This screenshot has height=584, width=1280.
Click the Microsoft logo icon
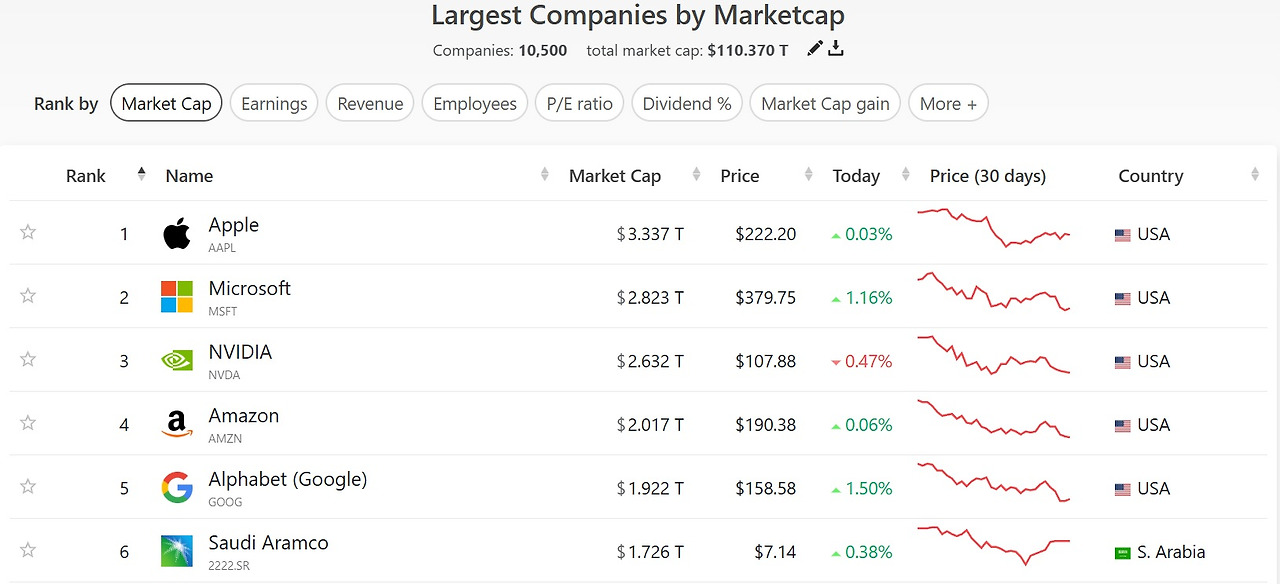click(x=177, y=297)
